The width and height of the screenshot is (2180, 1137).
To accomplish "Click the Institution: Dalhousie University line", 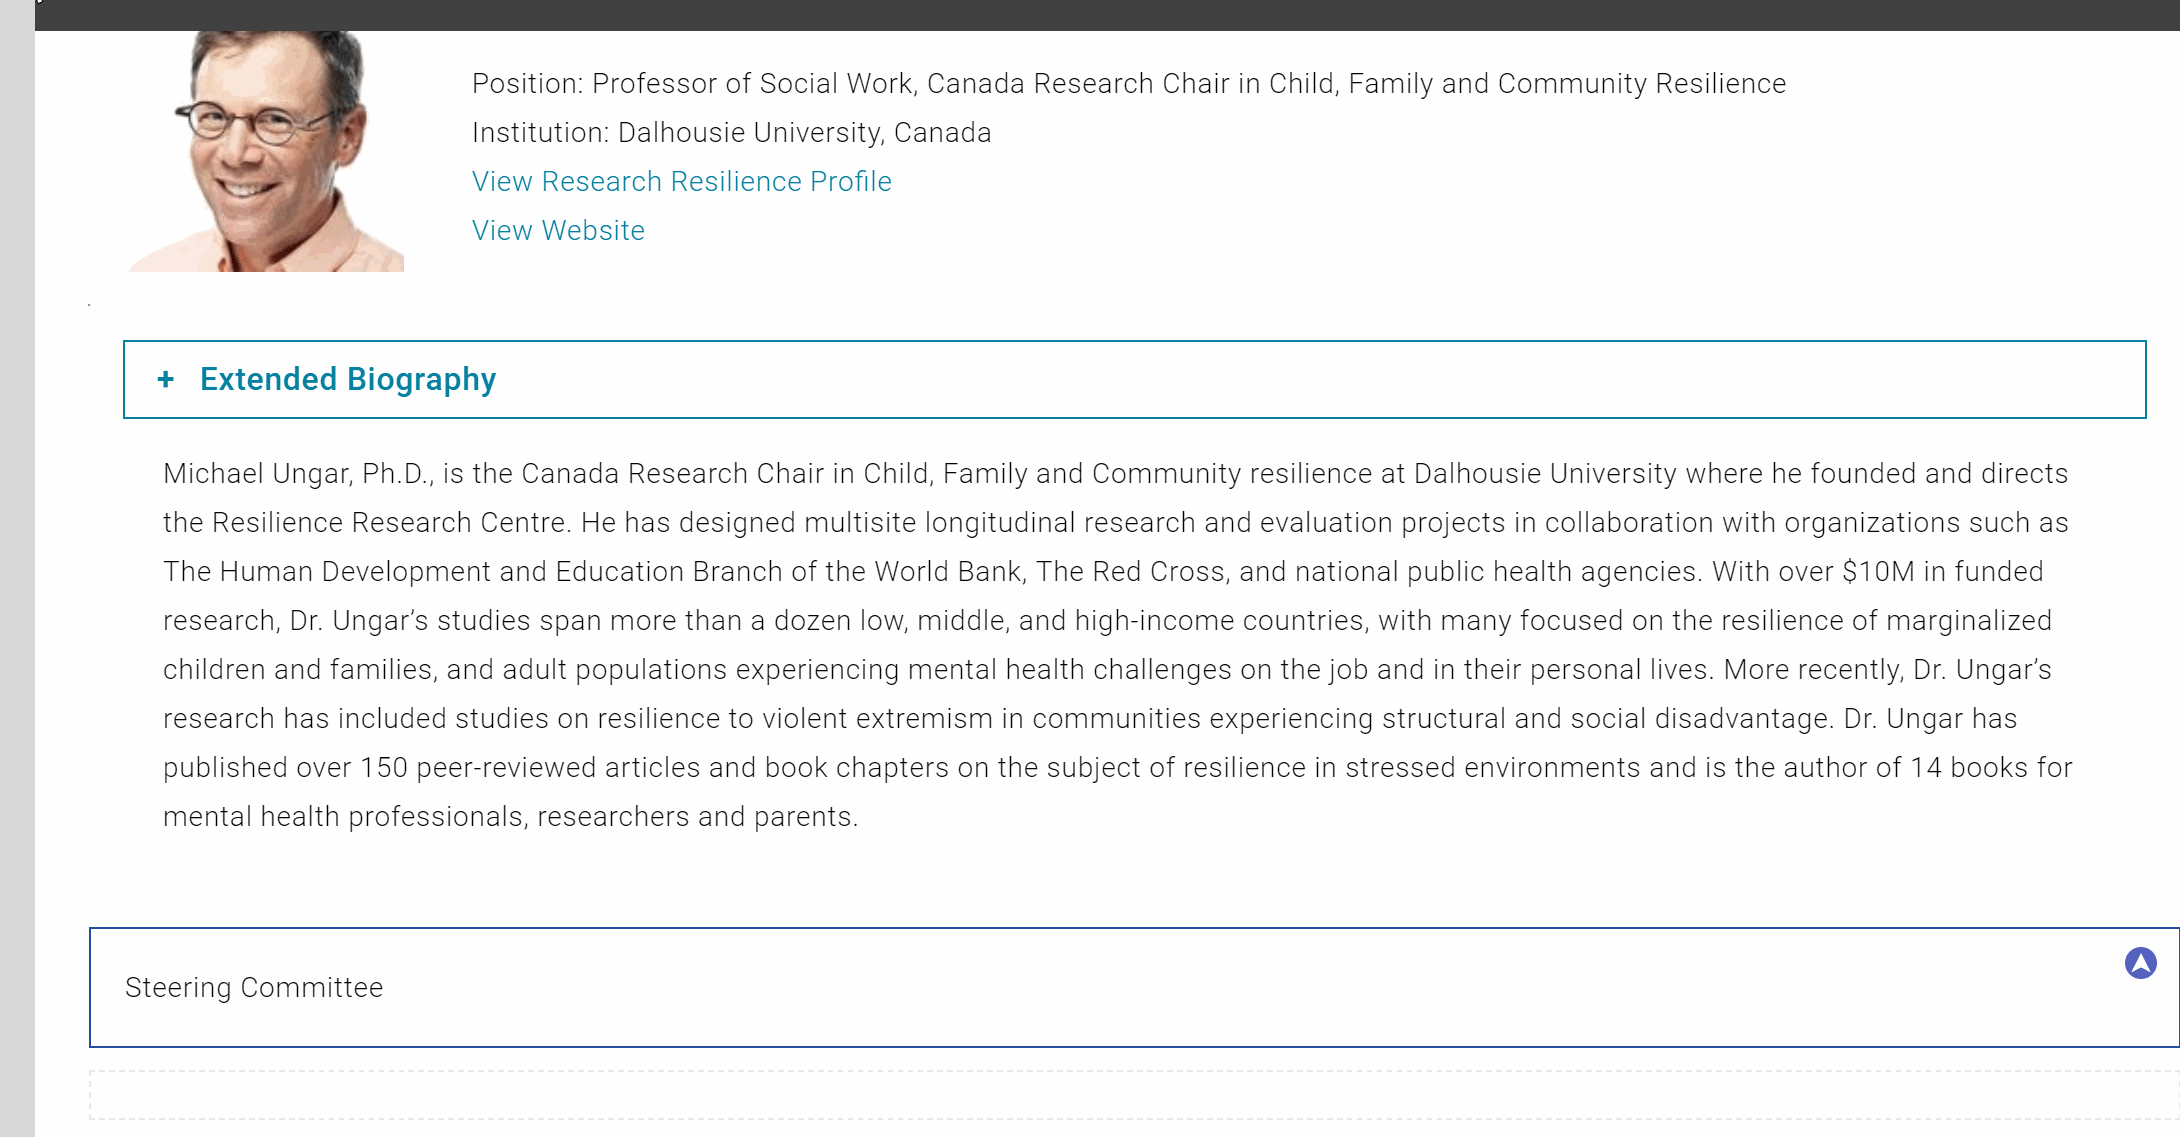I will [x=731, y=132].
